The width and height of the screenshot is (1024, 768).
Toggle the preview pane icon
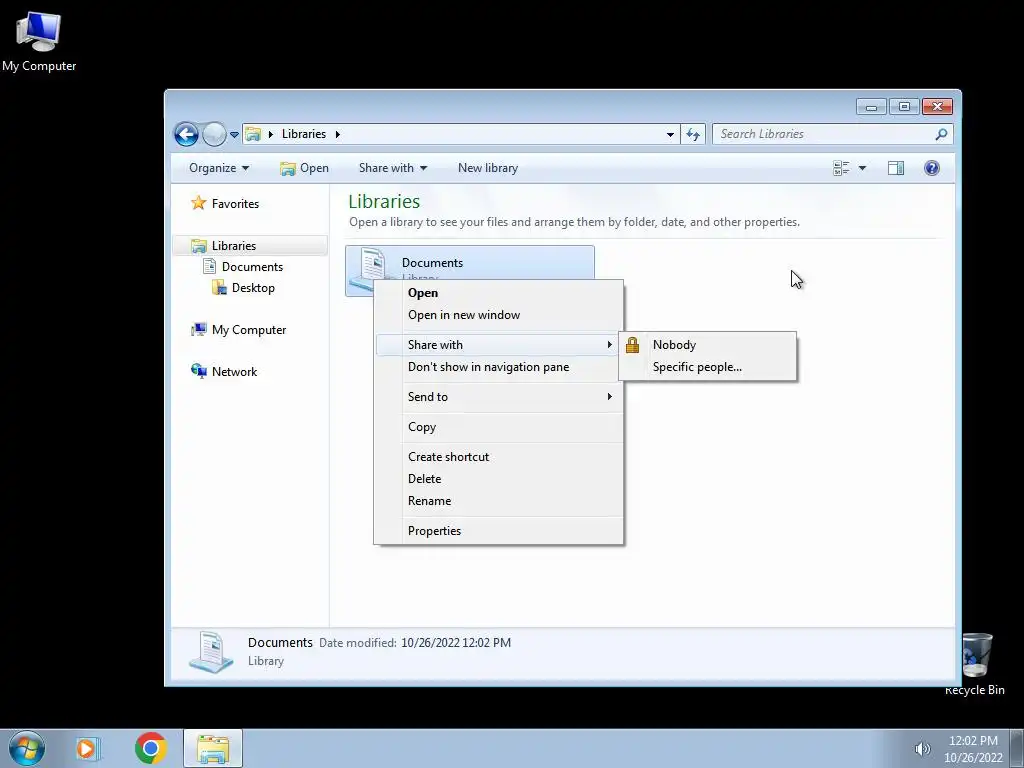pyautogui.click(x=896, y=168)
